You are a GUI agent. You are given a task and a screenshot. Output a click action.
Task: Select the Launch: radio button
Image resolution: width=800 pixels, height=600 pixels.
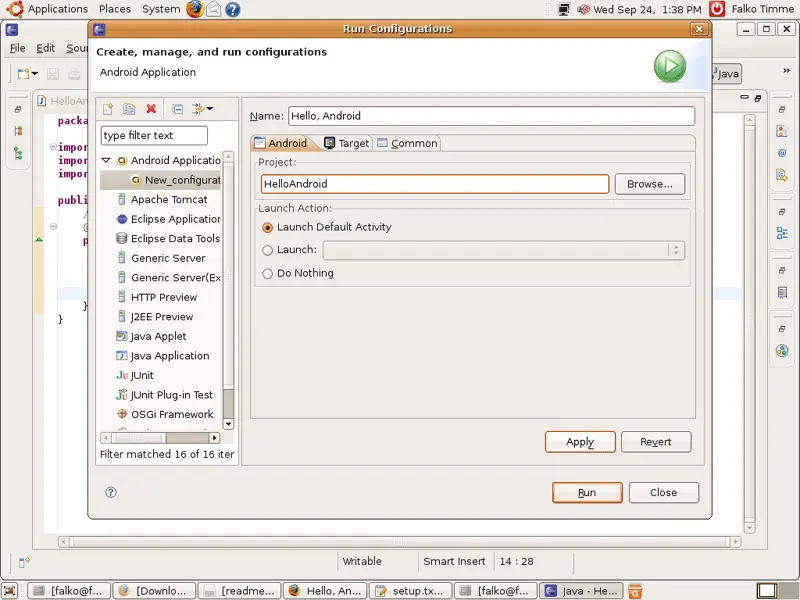tap(267, 250)
